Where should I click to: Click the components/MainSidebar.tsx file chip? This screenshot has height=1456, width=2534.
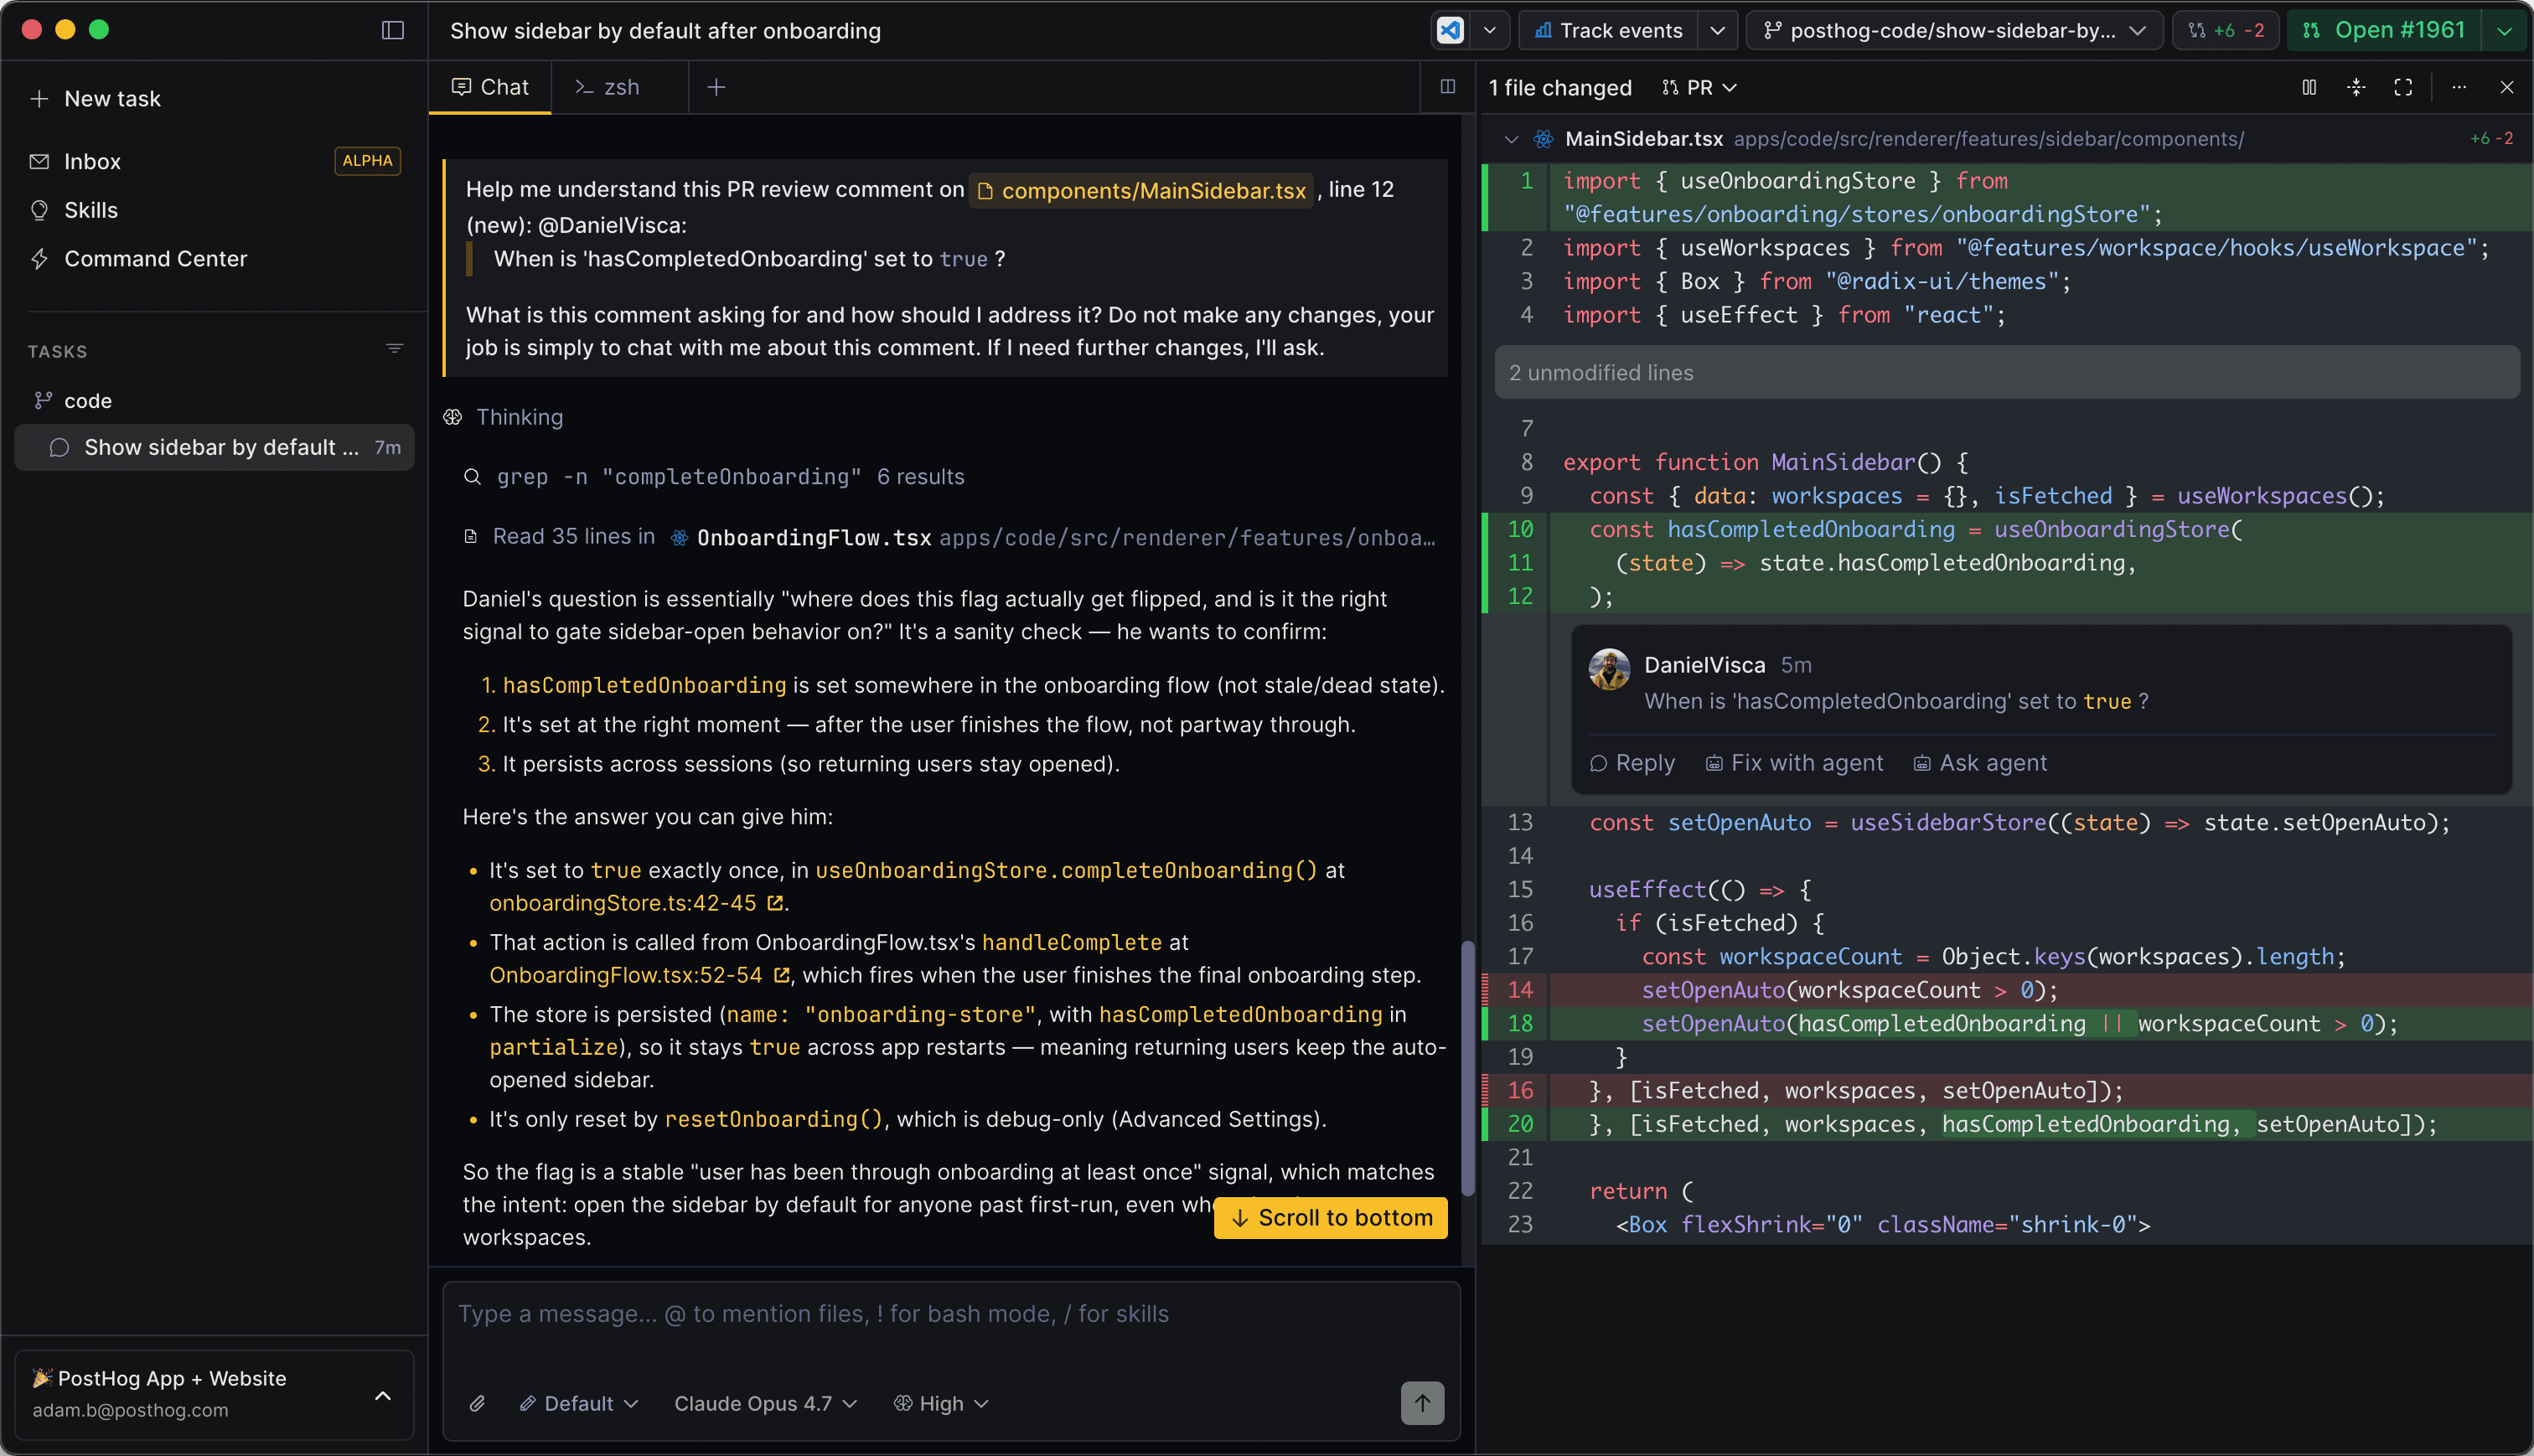[1141, 190]
